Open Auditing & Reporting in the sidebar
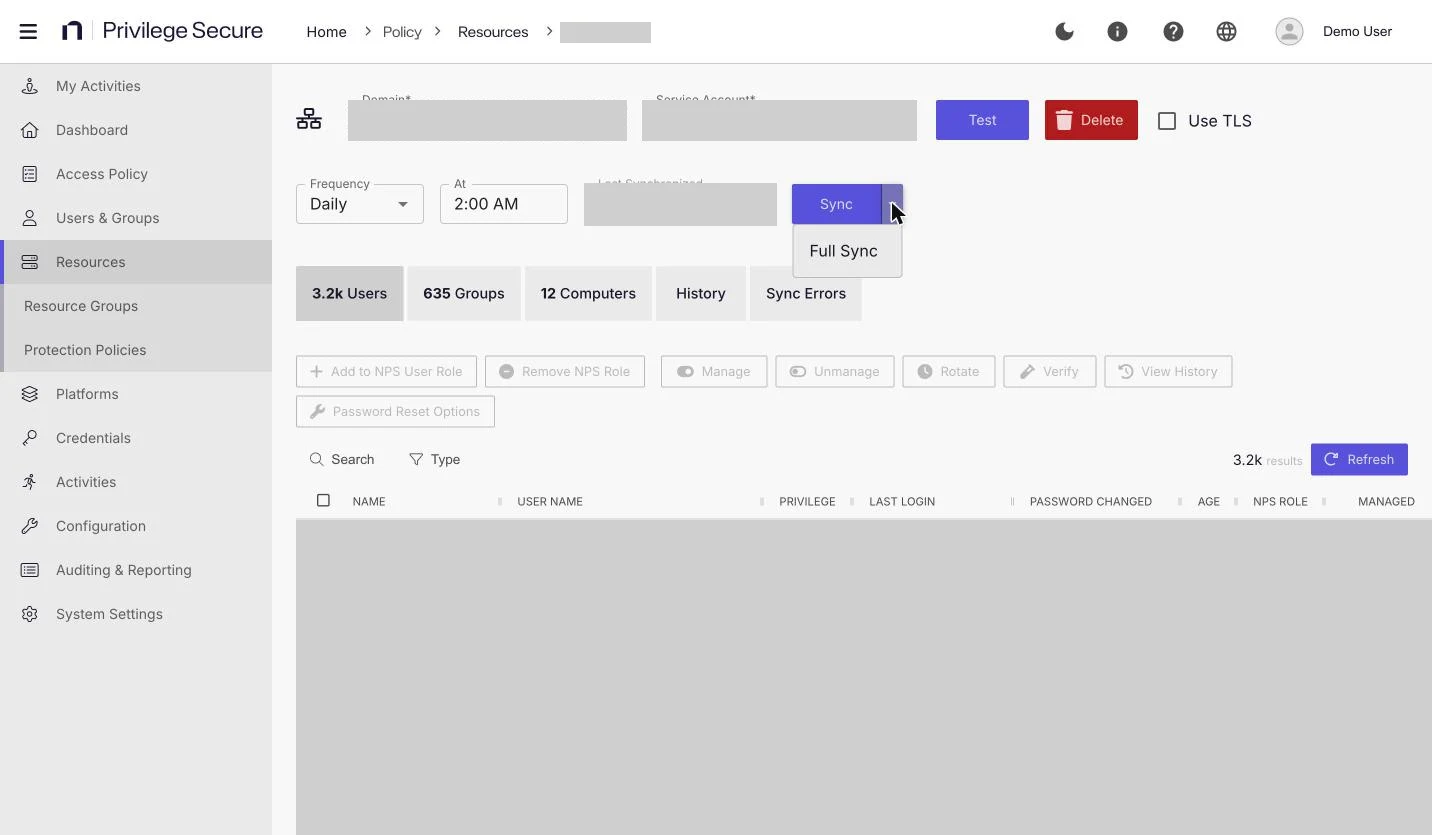 pyautogui.click(x=136, y=570)
